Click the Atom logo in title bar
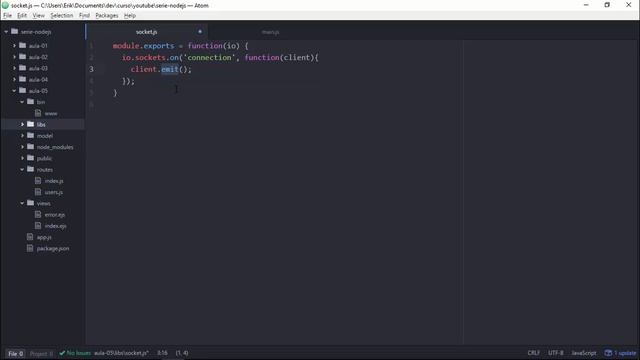The image size is (640, 360). (5, 5)
